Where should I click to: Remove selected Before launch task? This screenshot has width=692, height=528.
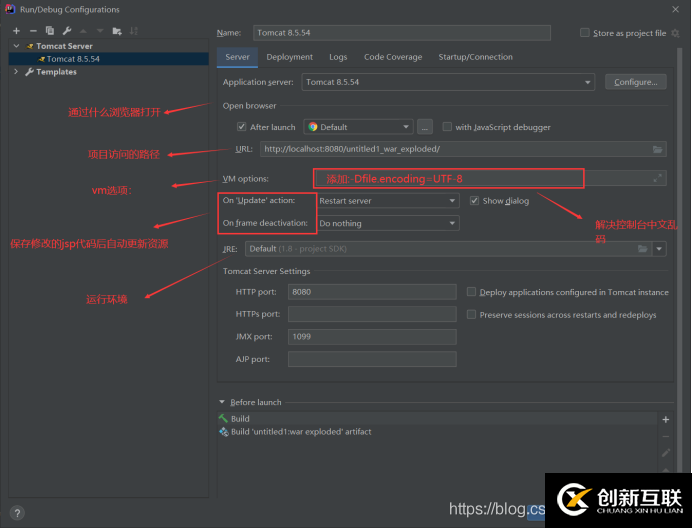[x=666, y=437]
